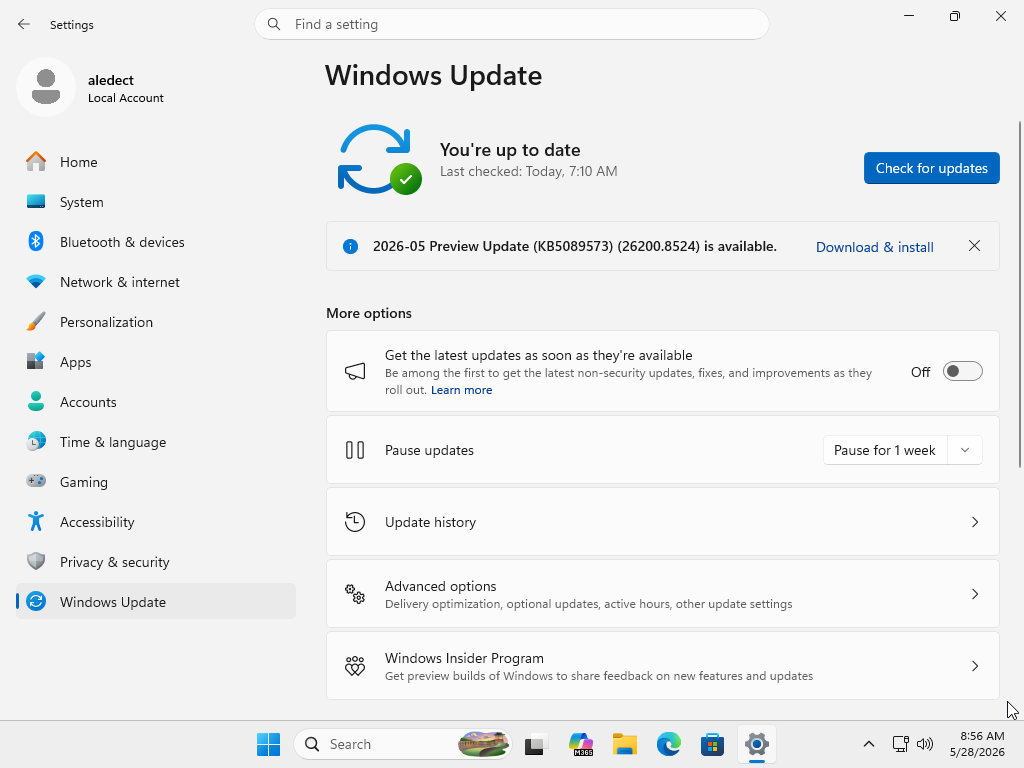Expand the Pause updates duration dropdown arrow
1024x768 pixels.
tap(965, 450)
